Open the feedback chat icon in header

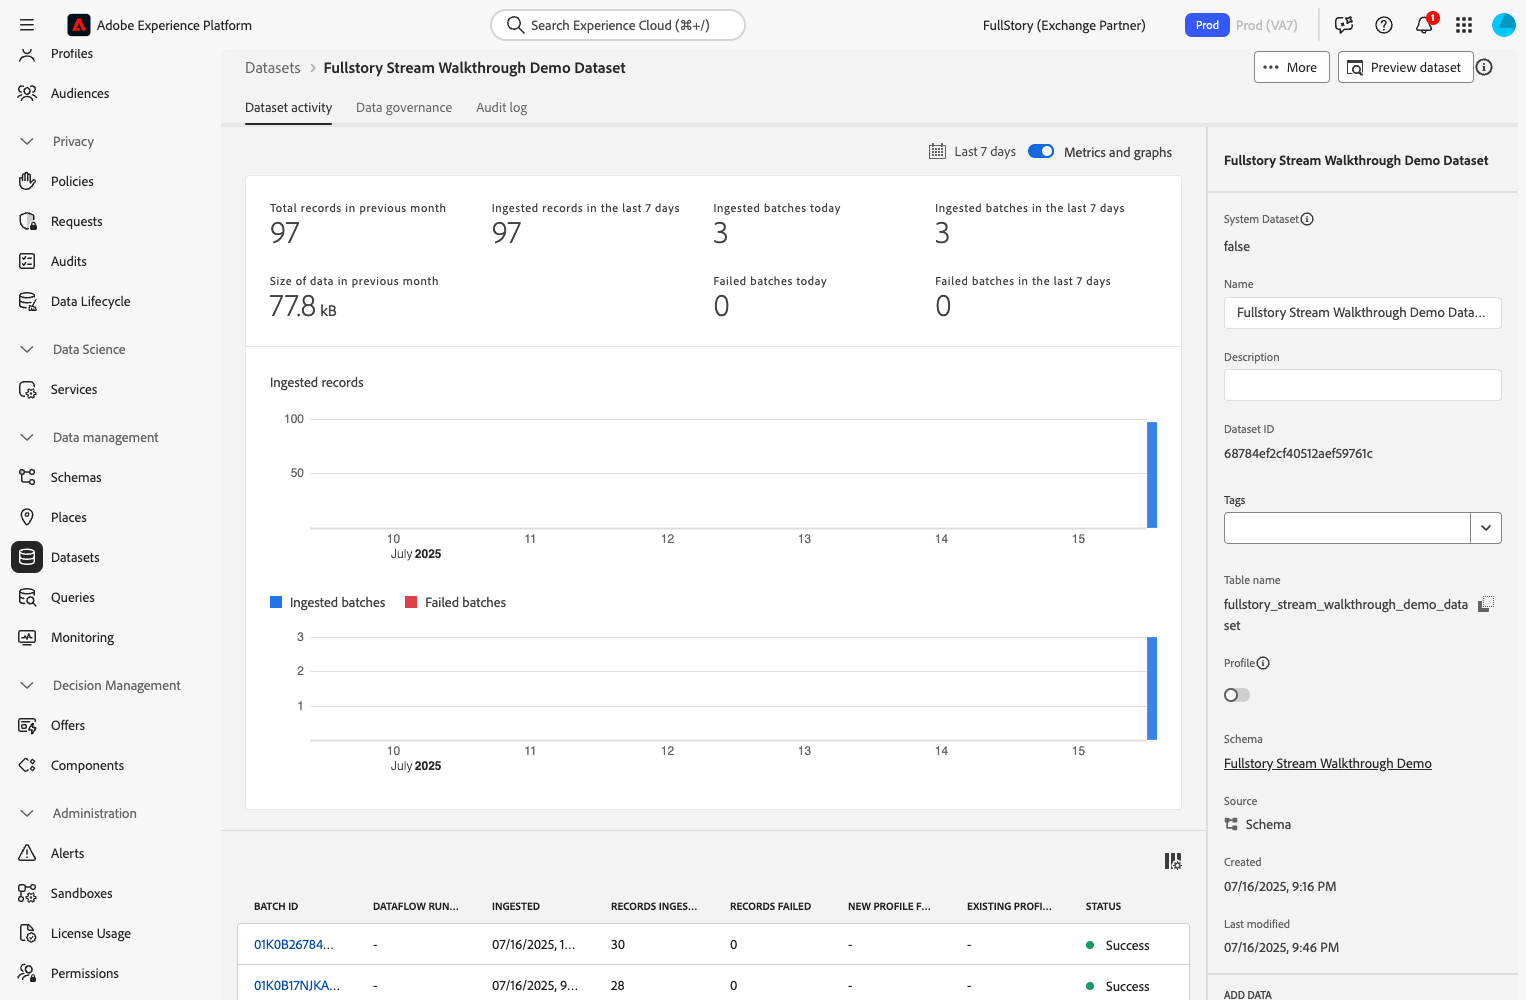1344,25
